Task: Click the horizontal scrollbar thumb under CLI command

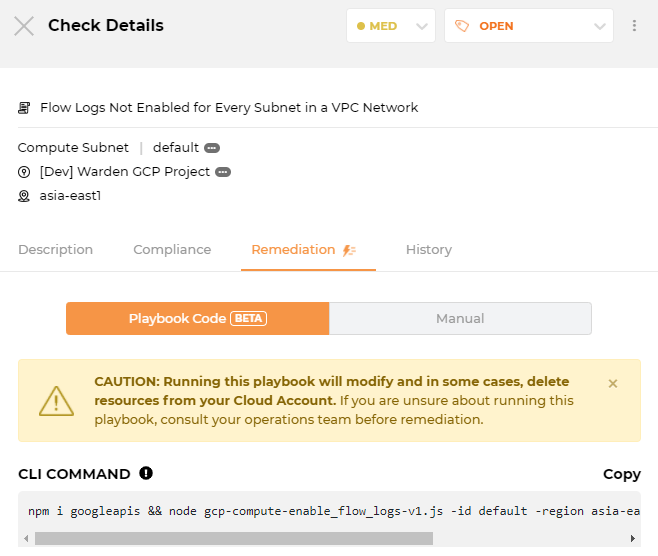Action: [x=234, y=538]
